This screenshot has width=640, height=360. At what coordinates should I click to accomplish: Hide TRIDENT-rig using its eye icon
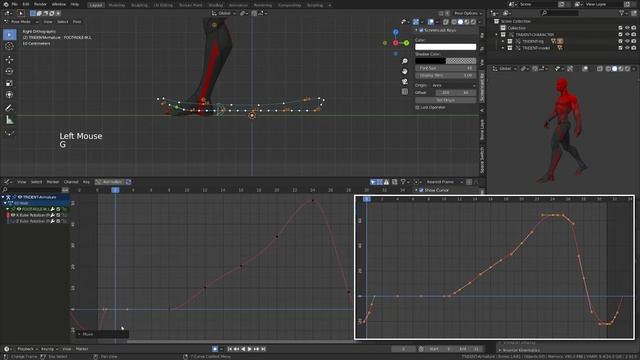pyautogui.click(x=627, y=41)
